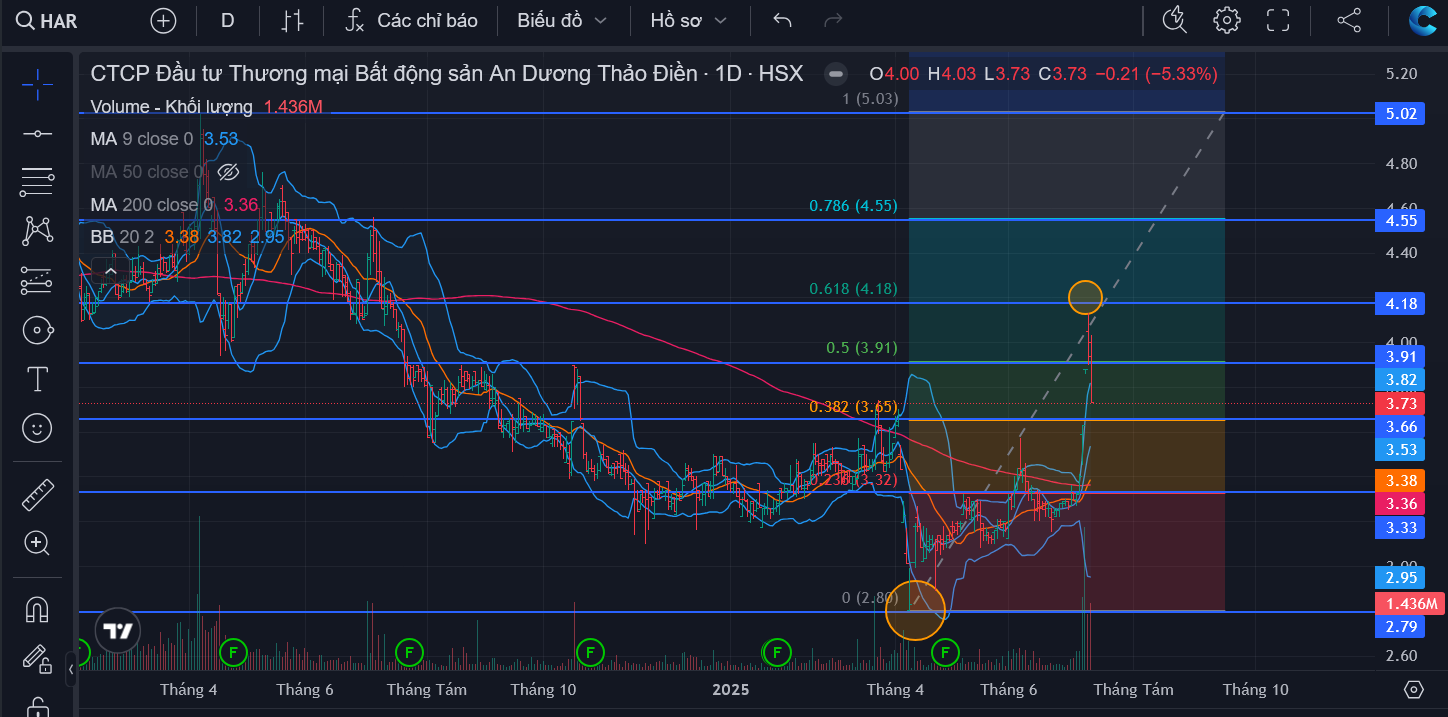Select the 0.5 (3.91) Fibonacci level label

click(x=861, y=348)
